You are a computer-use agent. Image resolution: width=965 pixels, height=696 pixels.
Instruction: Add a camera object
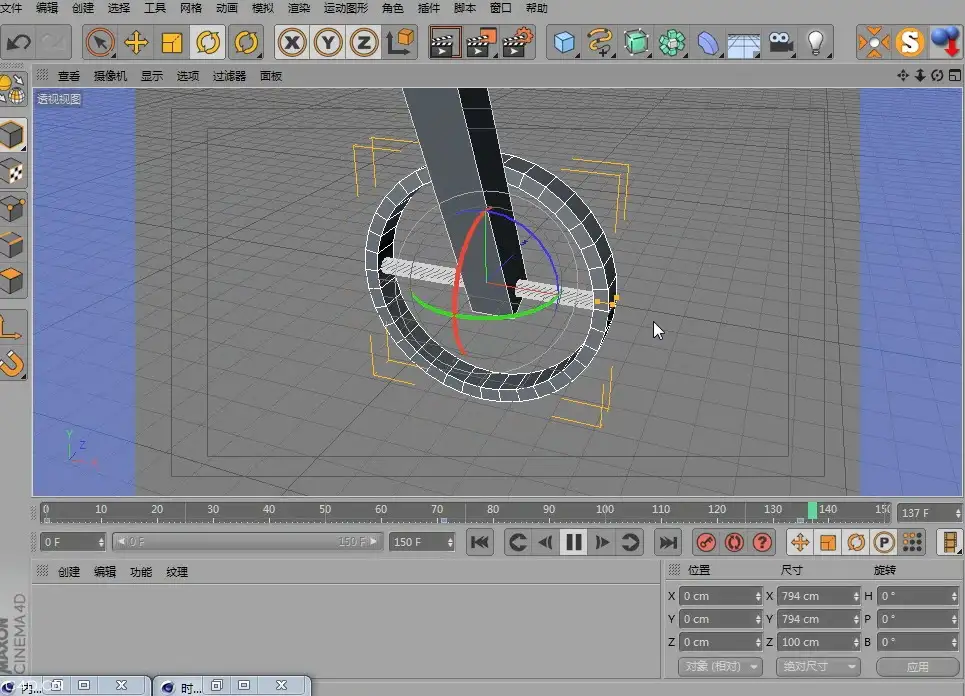780,42
